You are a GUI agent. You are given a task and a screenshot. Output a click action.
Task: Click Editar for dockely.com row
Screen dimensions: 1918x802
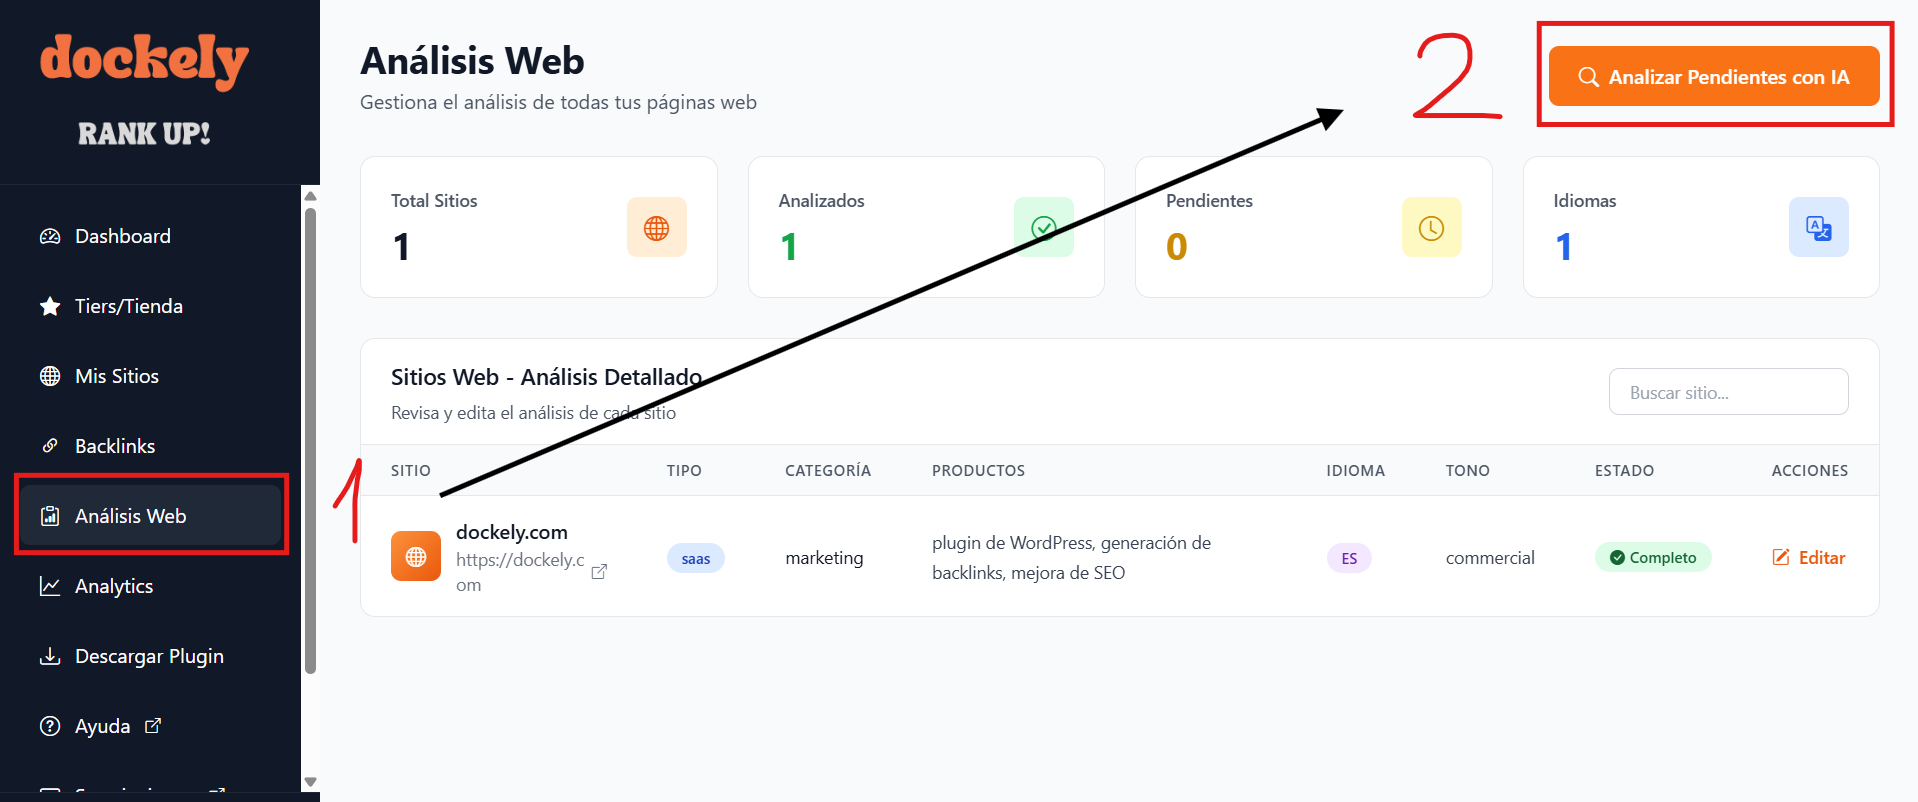click(1809, 558)
